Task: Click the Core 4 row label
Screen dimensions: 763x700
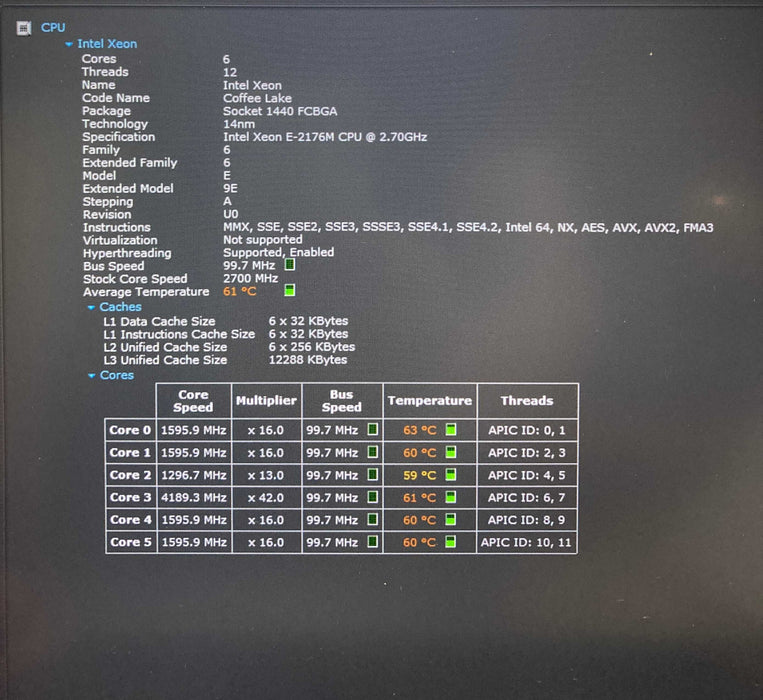Action: [130, 520]
